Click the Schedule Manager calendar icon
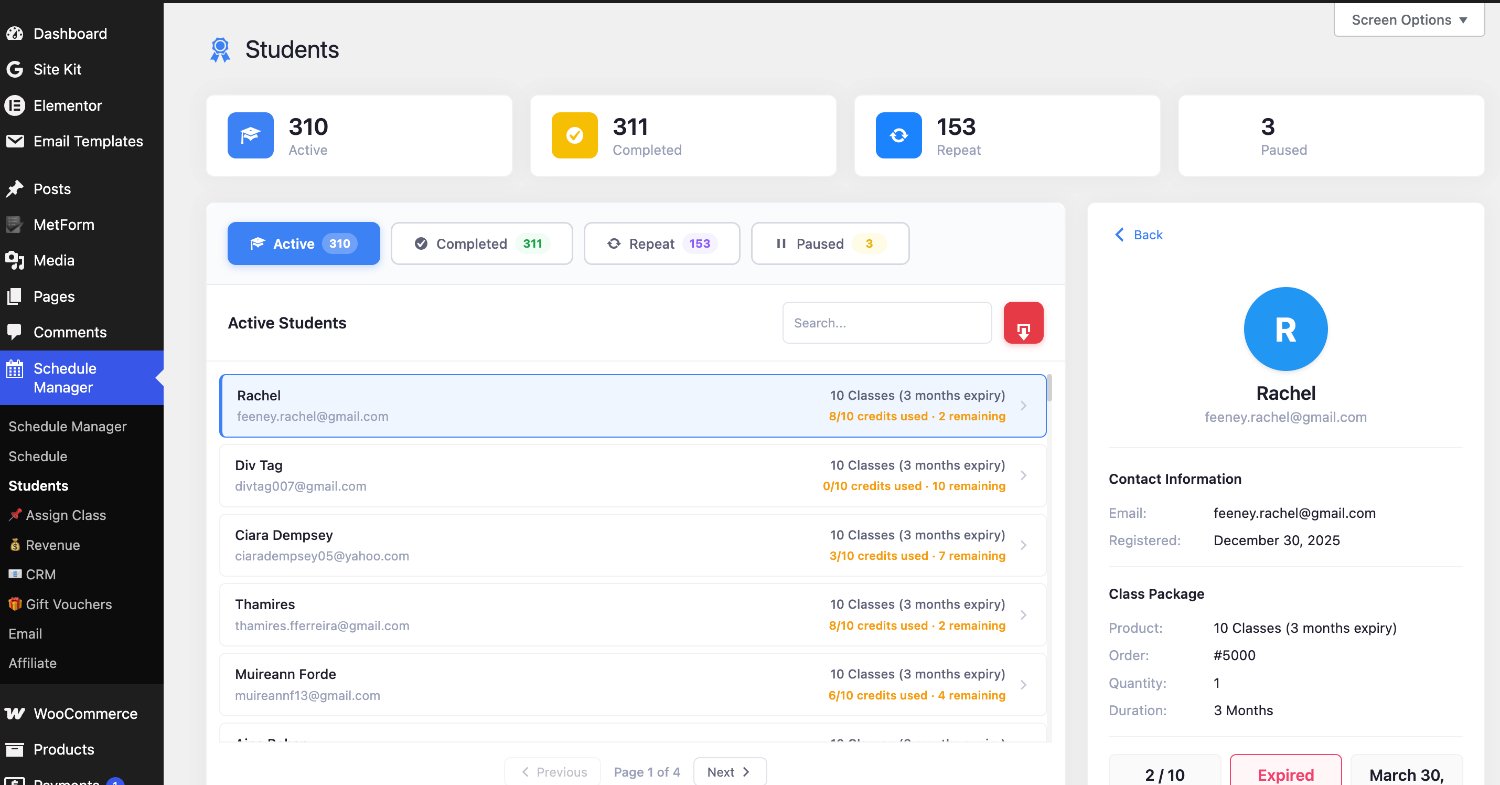Viewport: 1500px width, 785px height. coord(14,368)
